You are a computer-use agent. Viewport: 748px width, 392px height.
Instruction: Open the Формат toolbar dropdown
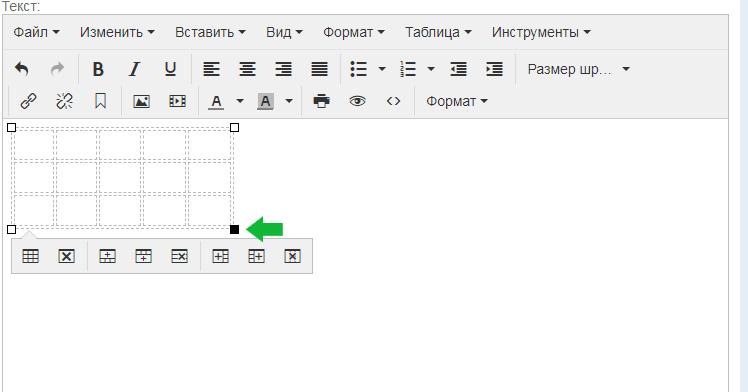(457, 101)
